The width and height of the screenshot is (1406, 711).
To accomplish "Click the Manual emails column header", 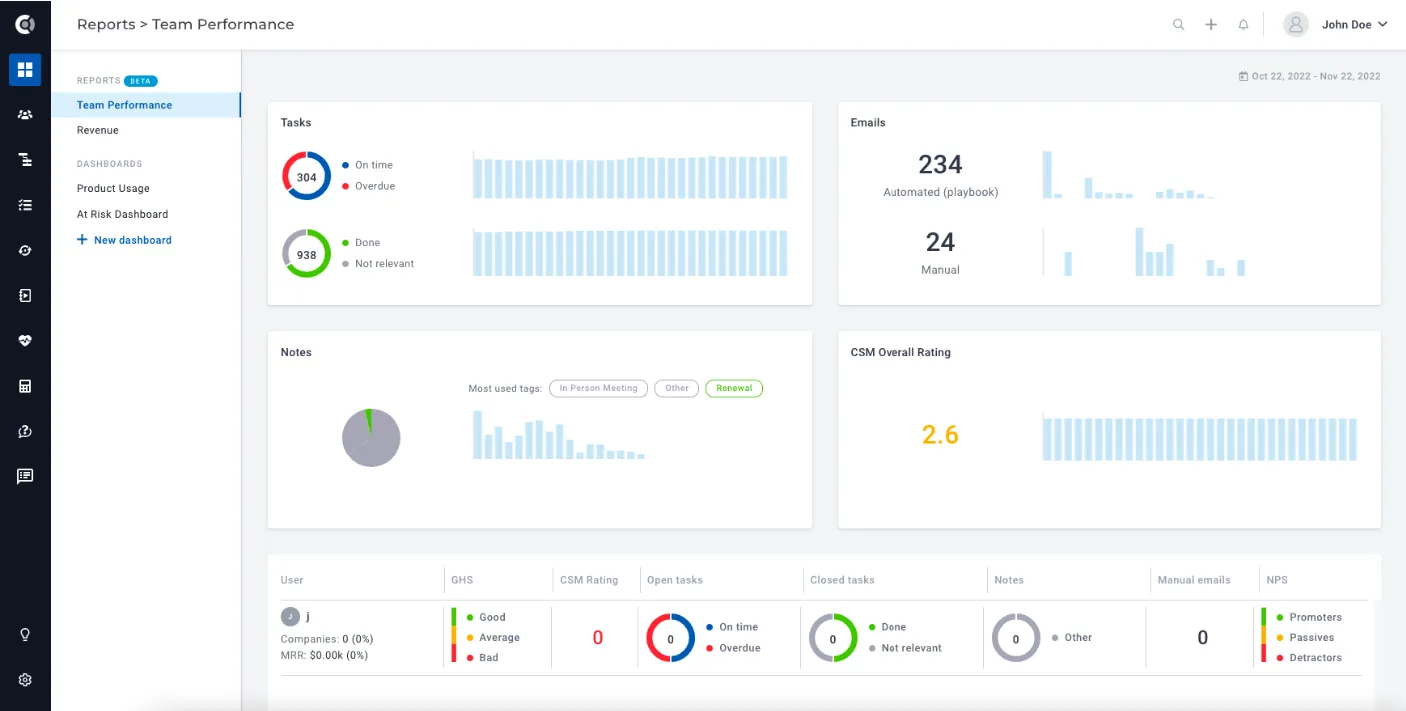I will (x=1194, y=580).
